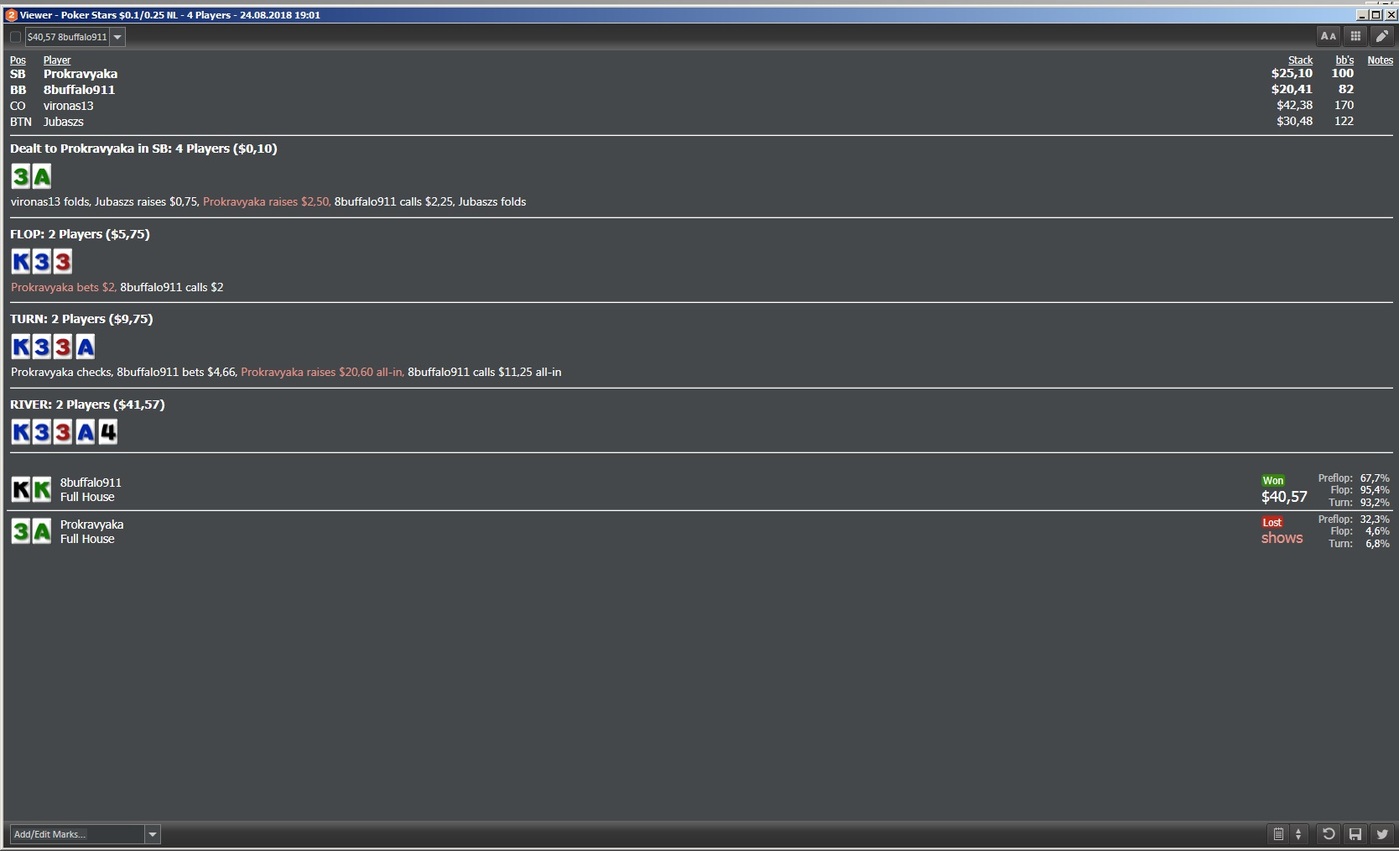Click the $30,48 stack value
The width and height of the screenshot is (1399, 851).
tap(1295, 122)
